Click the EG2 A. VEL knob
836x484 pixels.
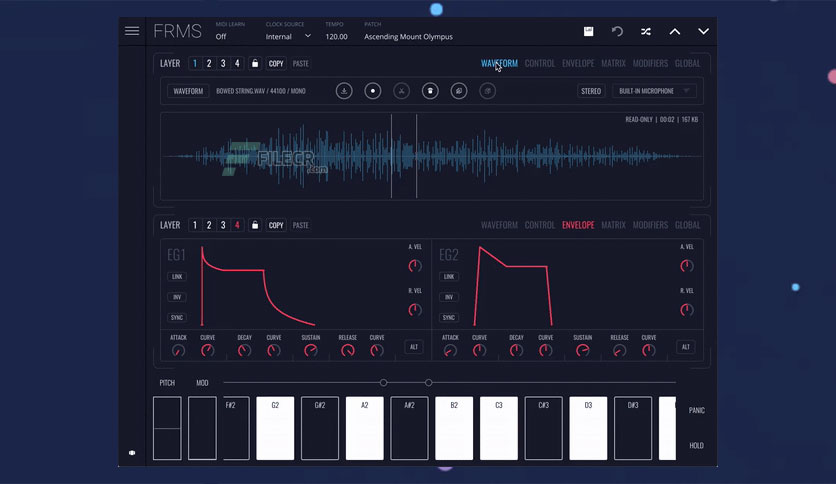687,265
